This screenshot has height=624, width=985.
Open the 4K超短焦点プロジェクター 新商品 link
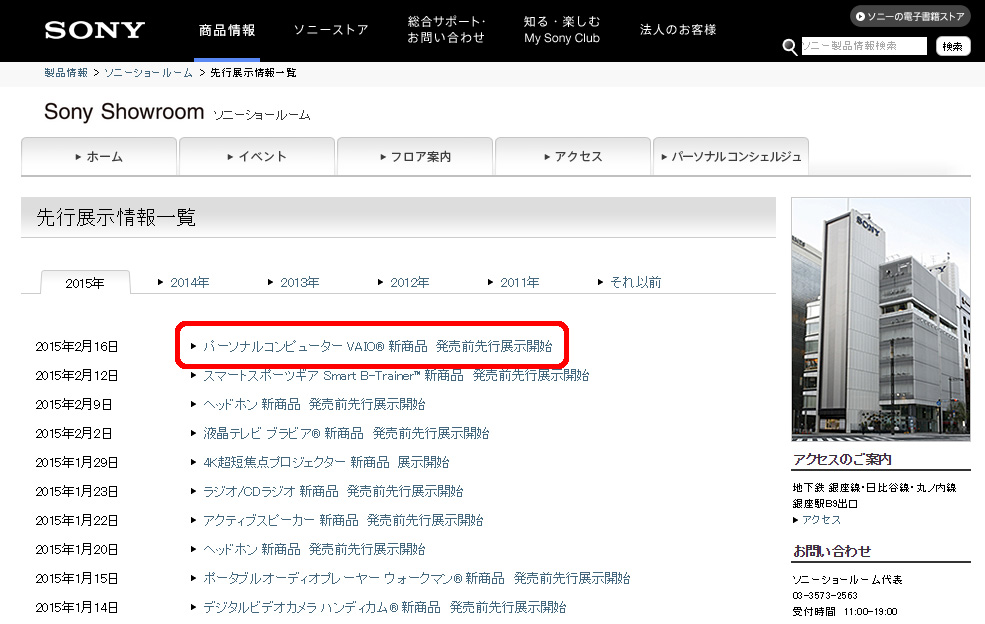326,463
